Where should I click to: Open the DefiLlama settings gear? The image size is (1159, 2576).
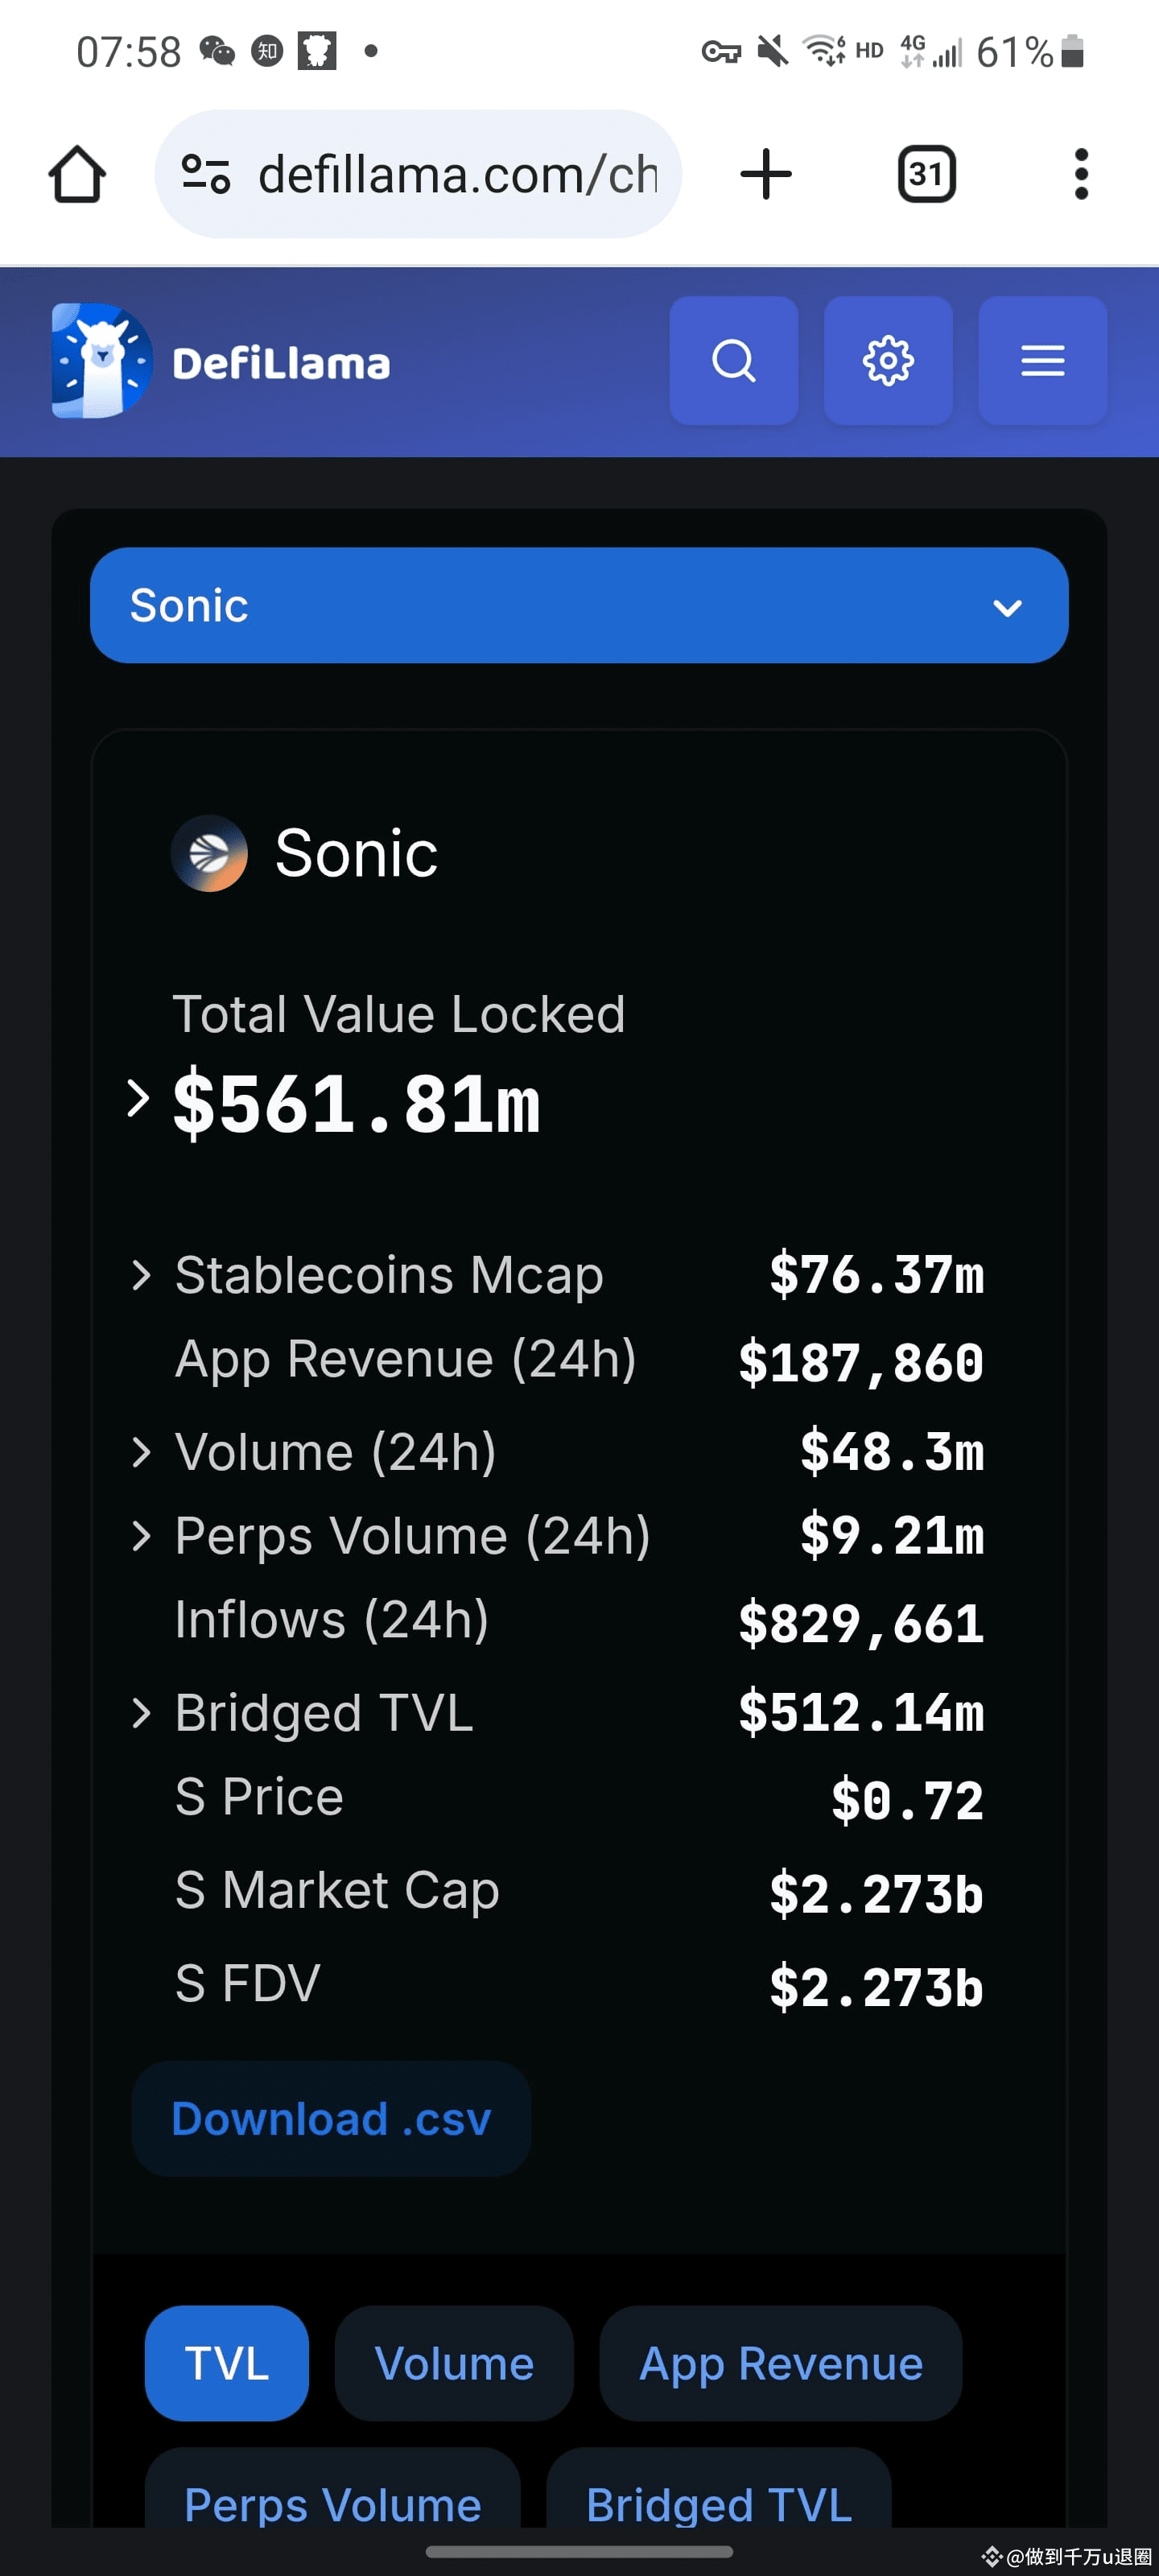point(888,361)
